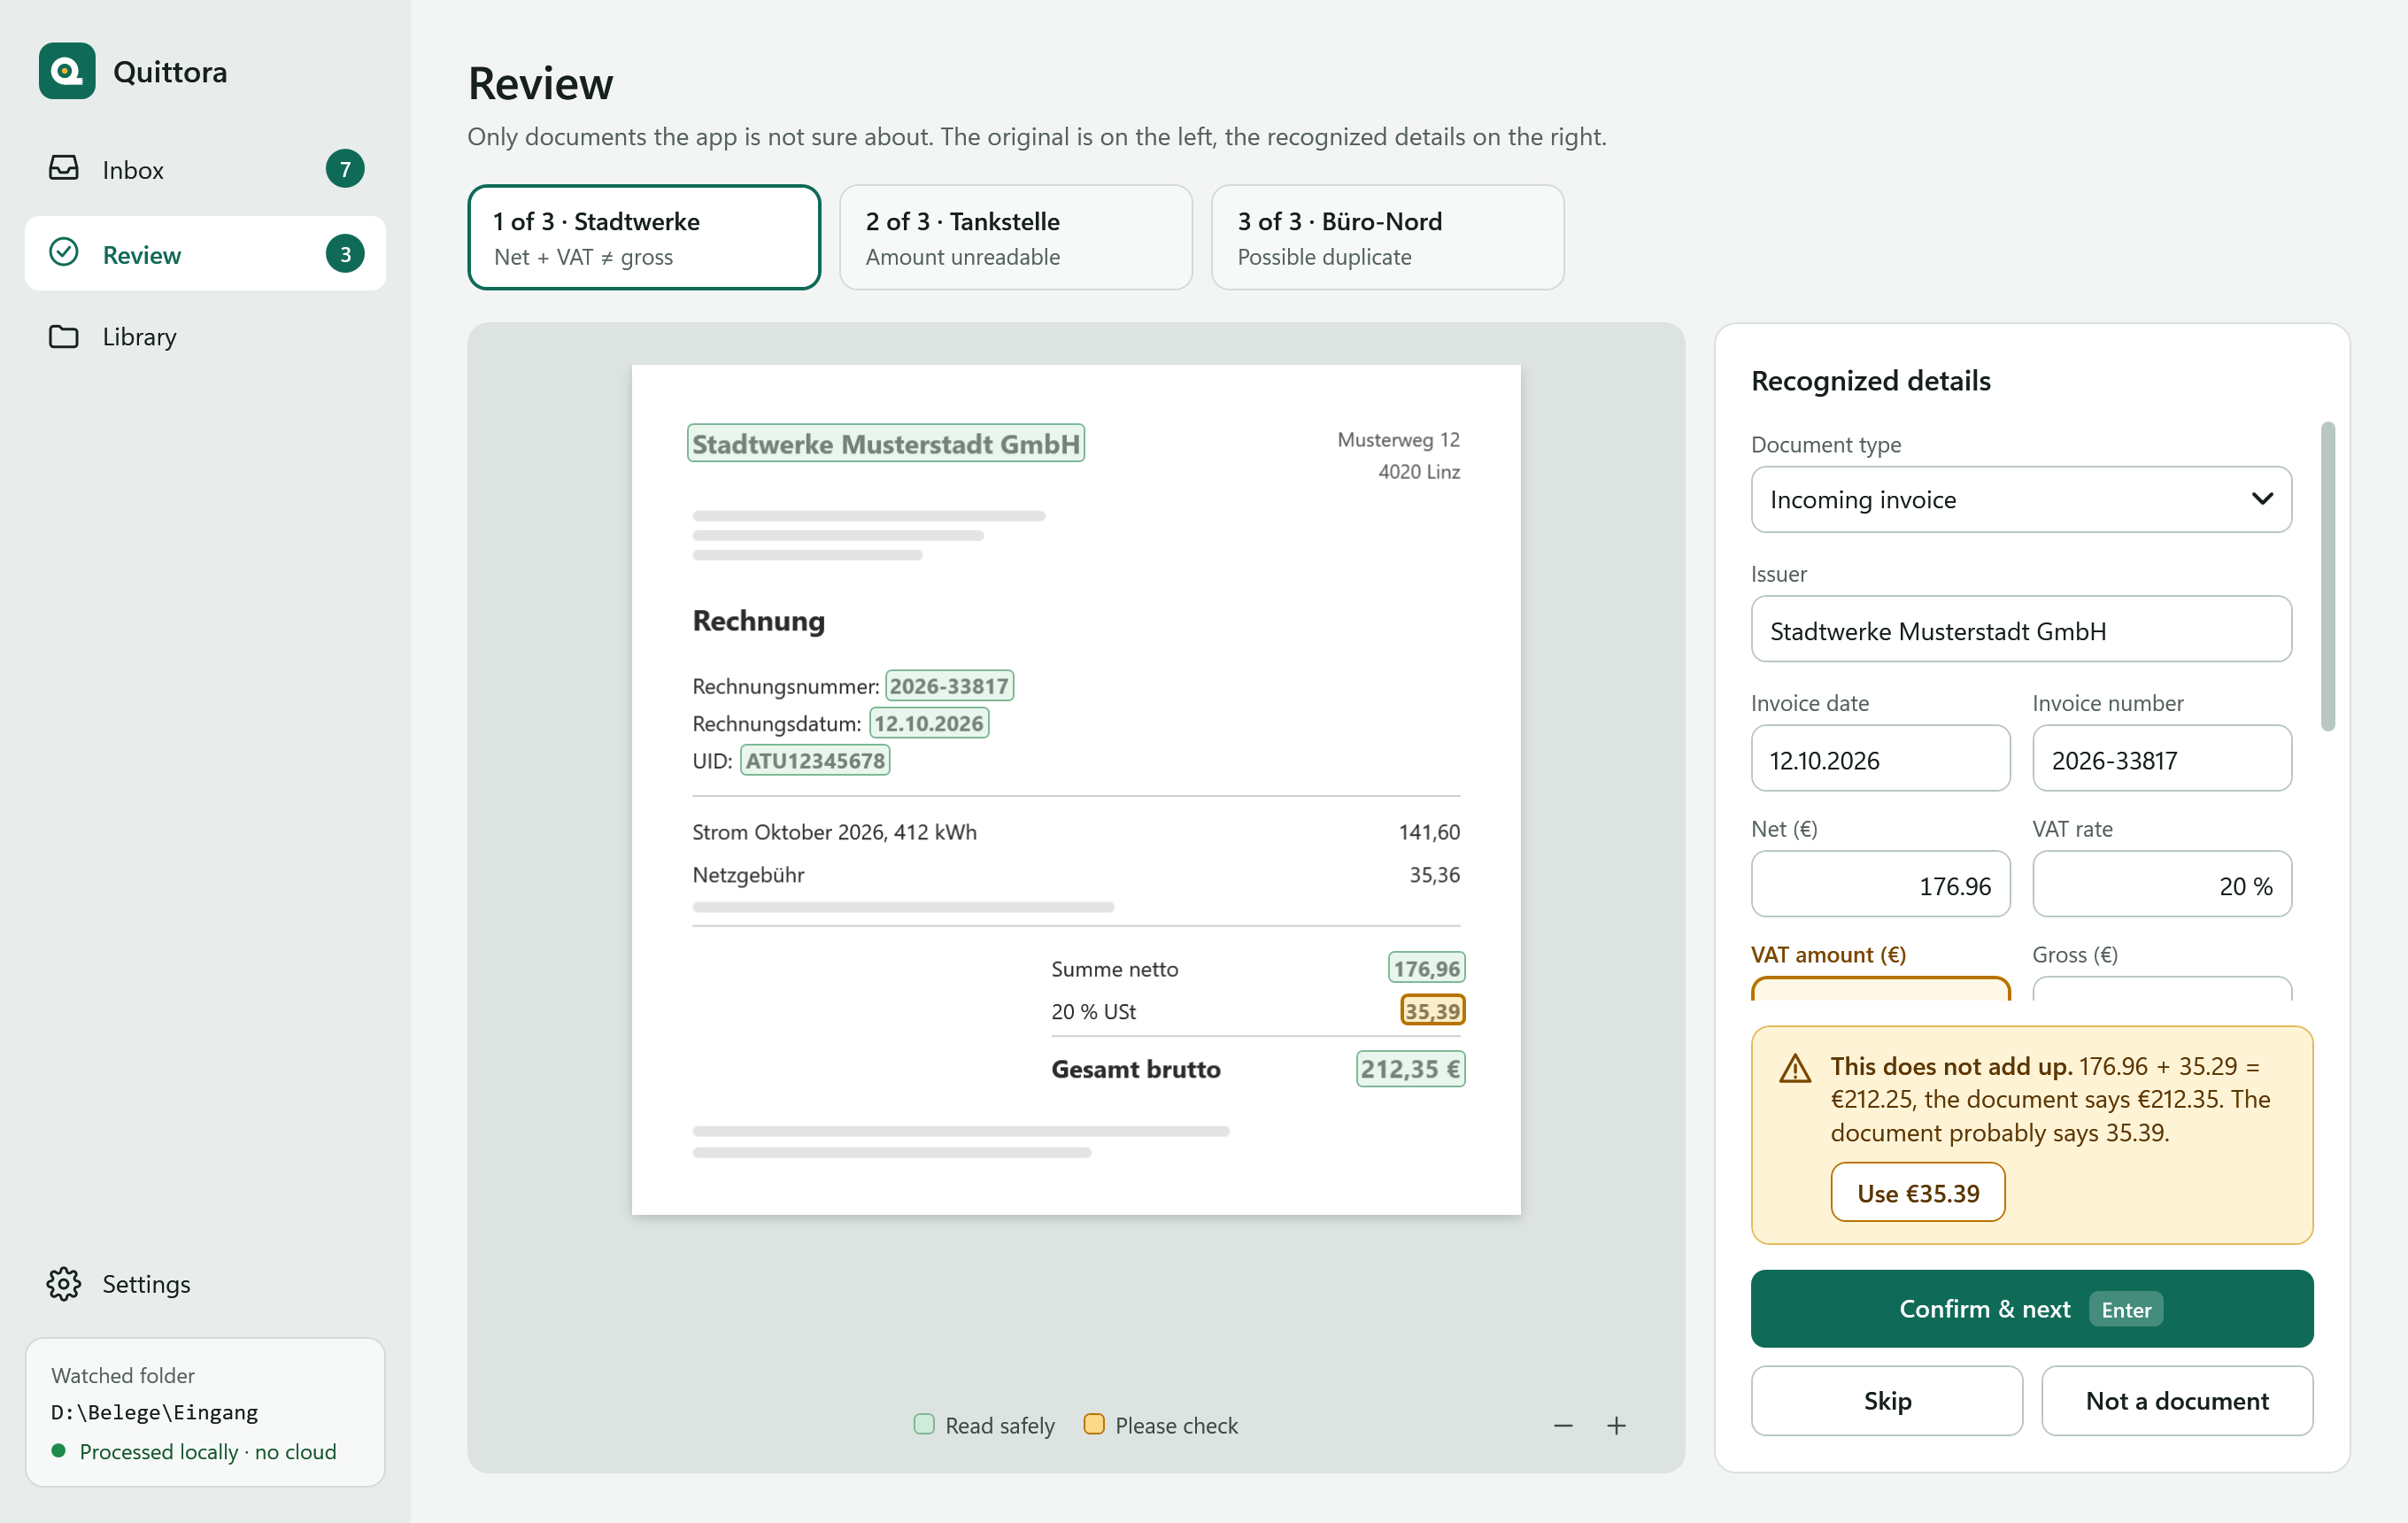Click the VAT amount (€) field
The width and height of the screenshot is (2408, 1523).
click(1880, 988)
